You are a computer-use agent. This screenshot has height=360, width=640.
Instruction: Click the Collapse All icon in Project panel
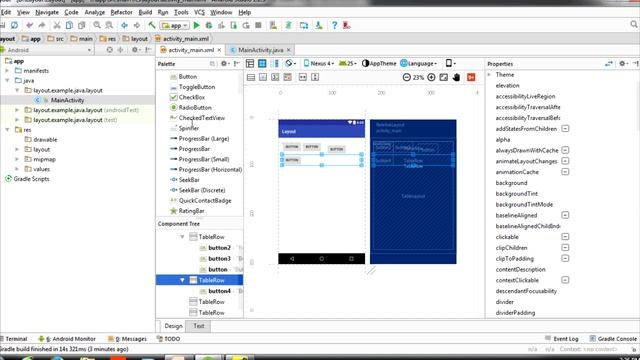coord(120,50)
